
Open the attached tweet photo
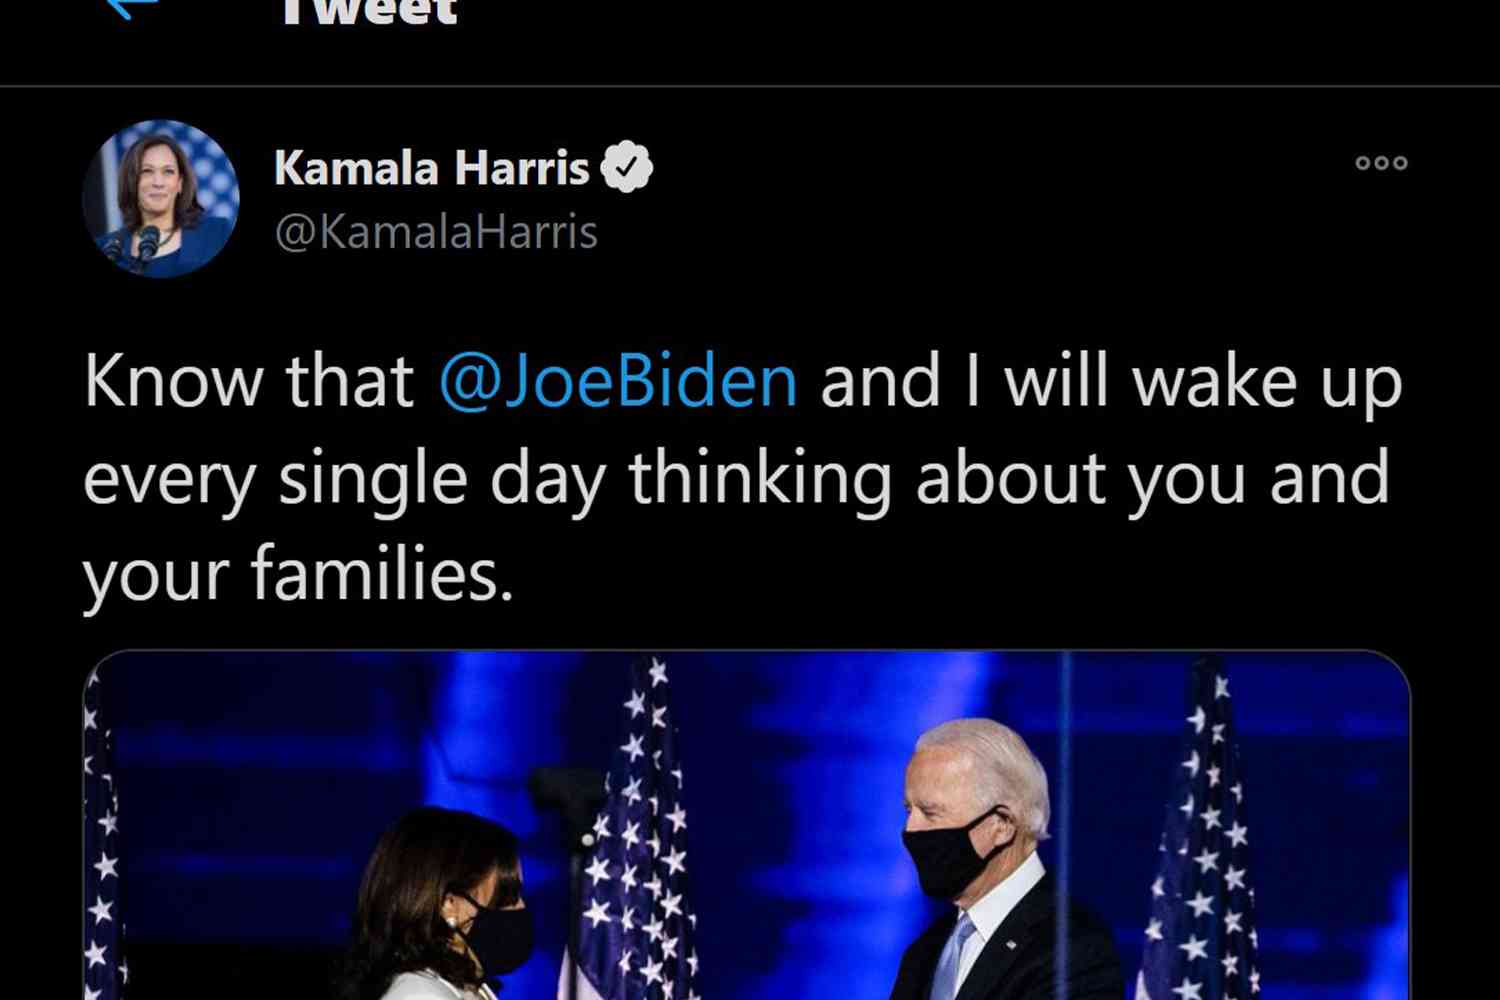point(747,825)
